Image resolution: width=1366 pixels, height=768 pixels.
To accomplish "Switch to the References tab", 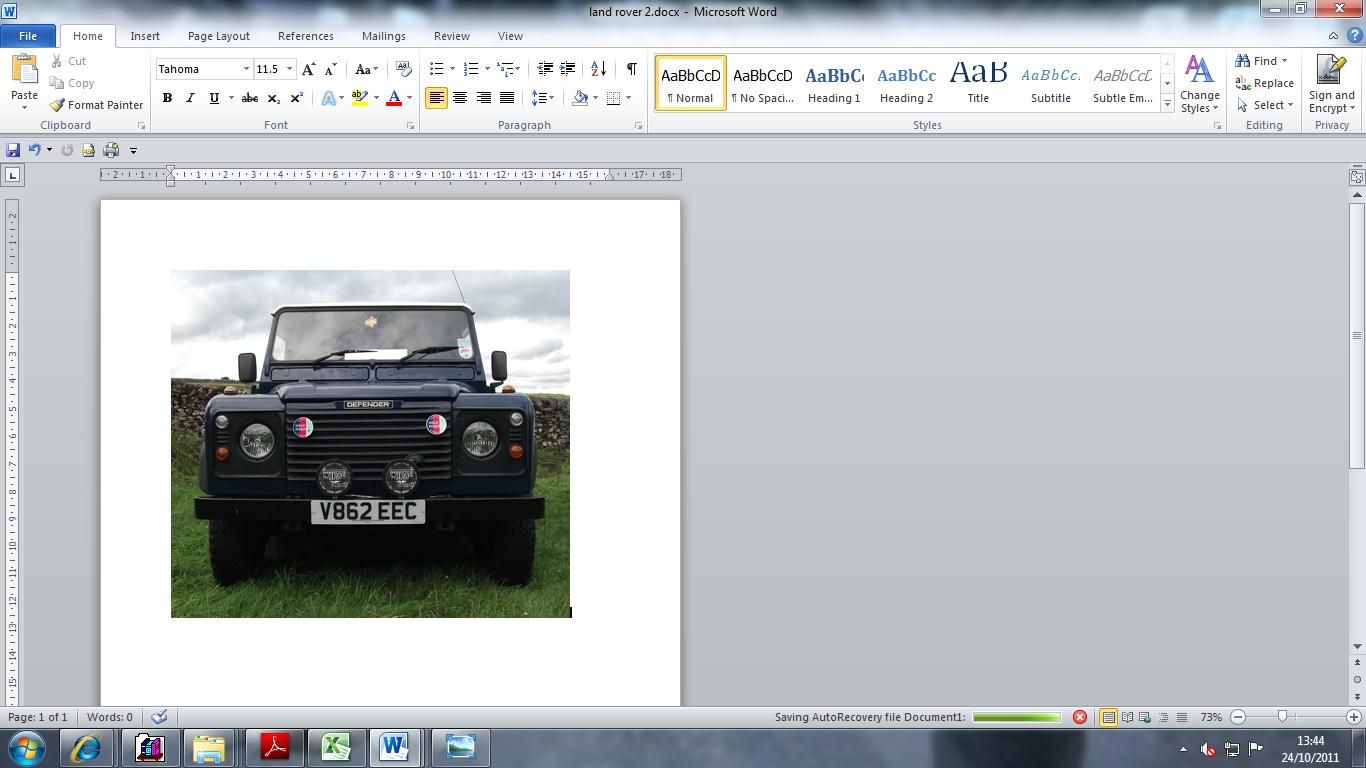I will 306,36.
